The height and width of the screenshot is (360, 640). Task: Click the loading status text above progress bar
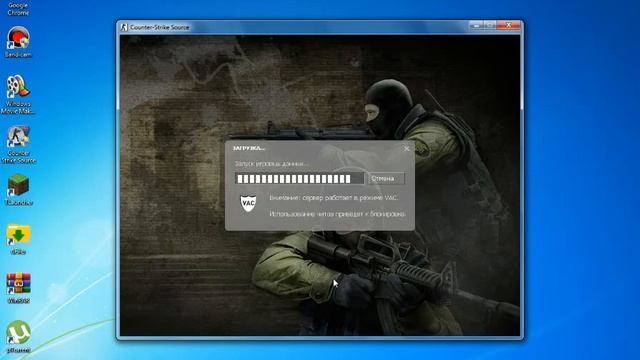tap(271, 164)
